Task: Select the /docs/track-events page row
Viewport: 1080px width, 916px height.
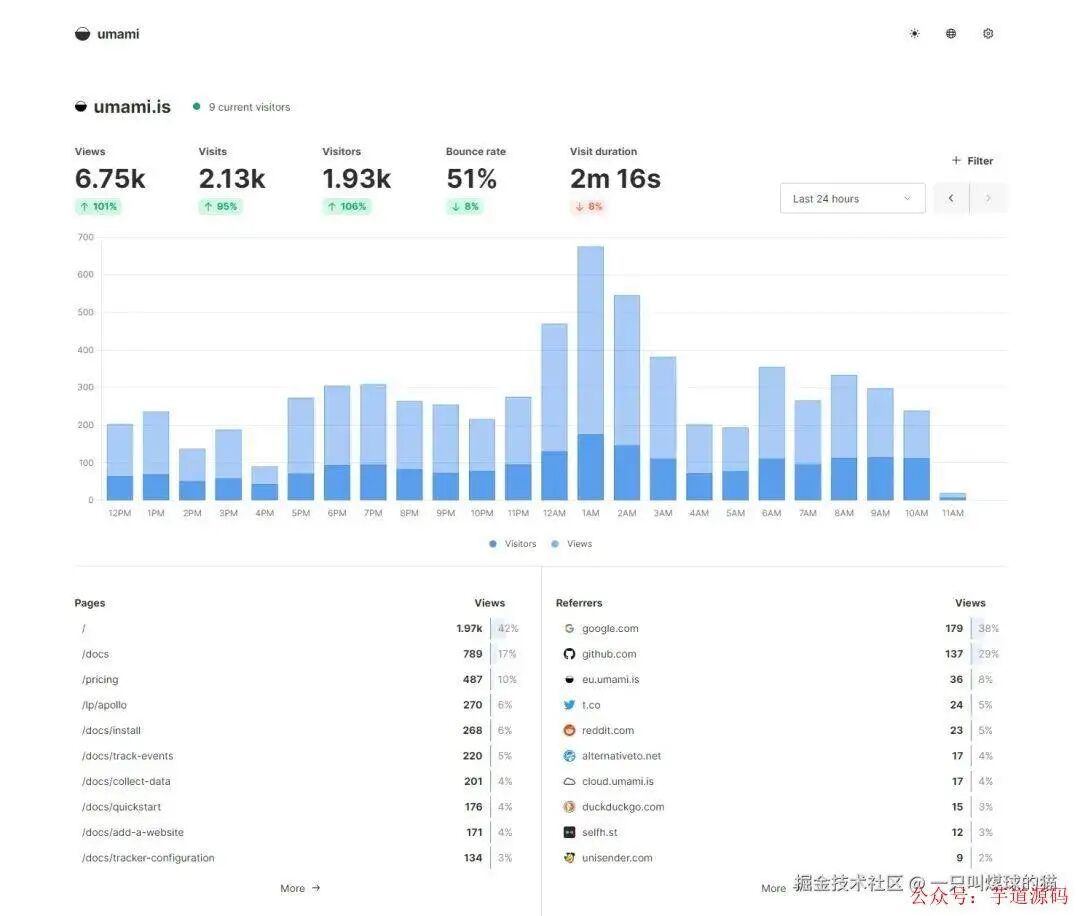Action: [297, 756]
